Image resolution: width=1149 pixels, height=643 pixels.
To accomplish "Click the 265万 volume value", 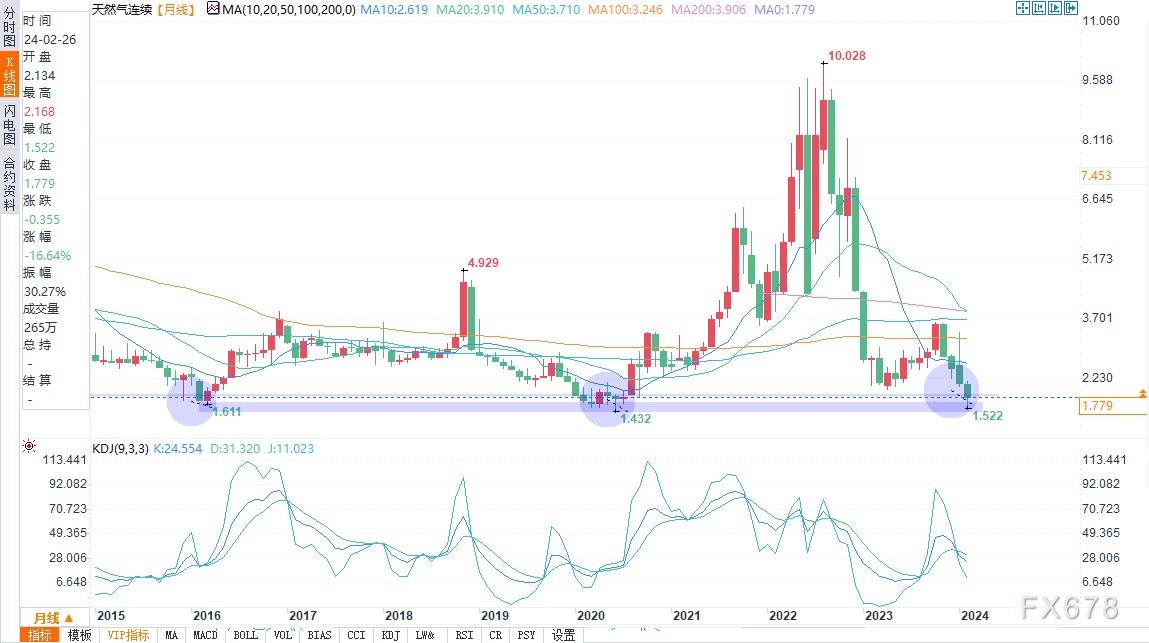I will click(x=40, y=327).
